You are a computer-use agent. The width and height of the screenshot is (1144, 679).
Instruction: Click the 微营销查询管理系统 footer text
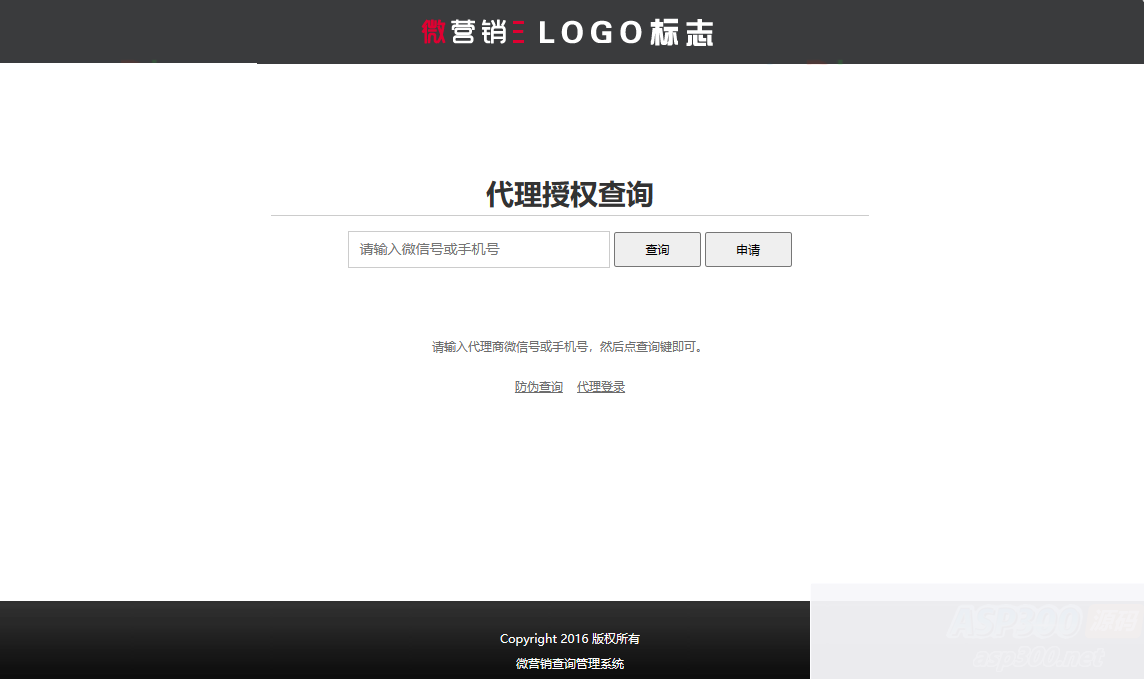coord(570,663)
